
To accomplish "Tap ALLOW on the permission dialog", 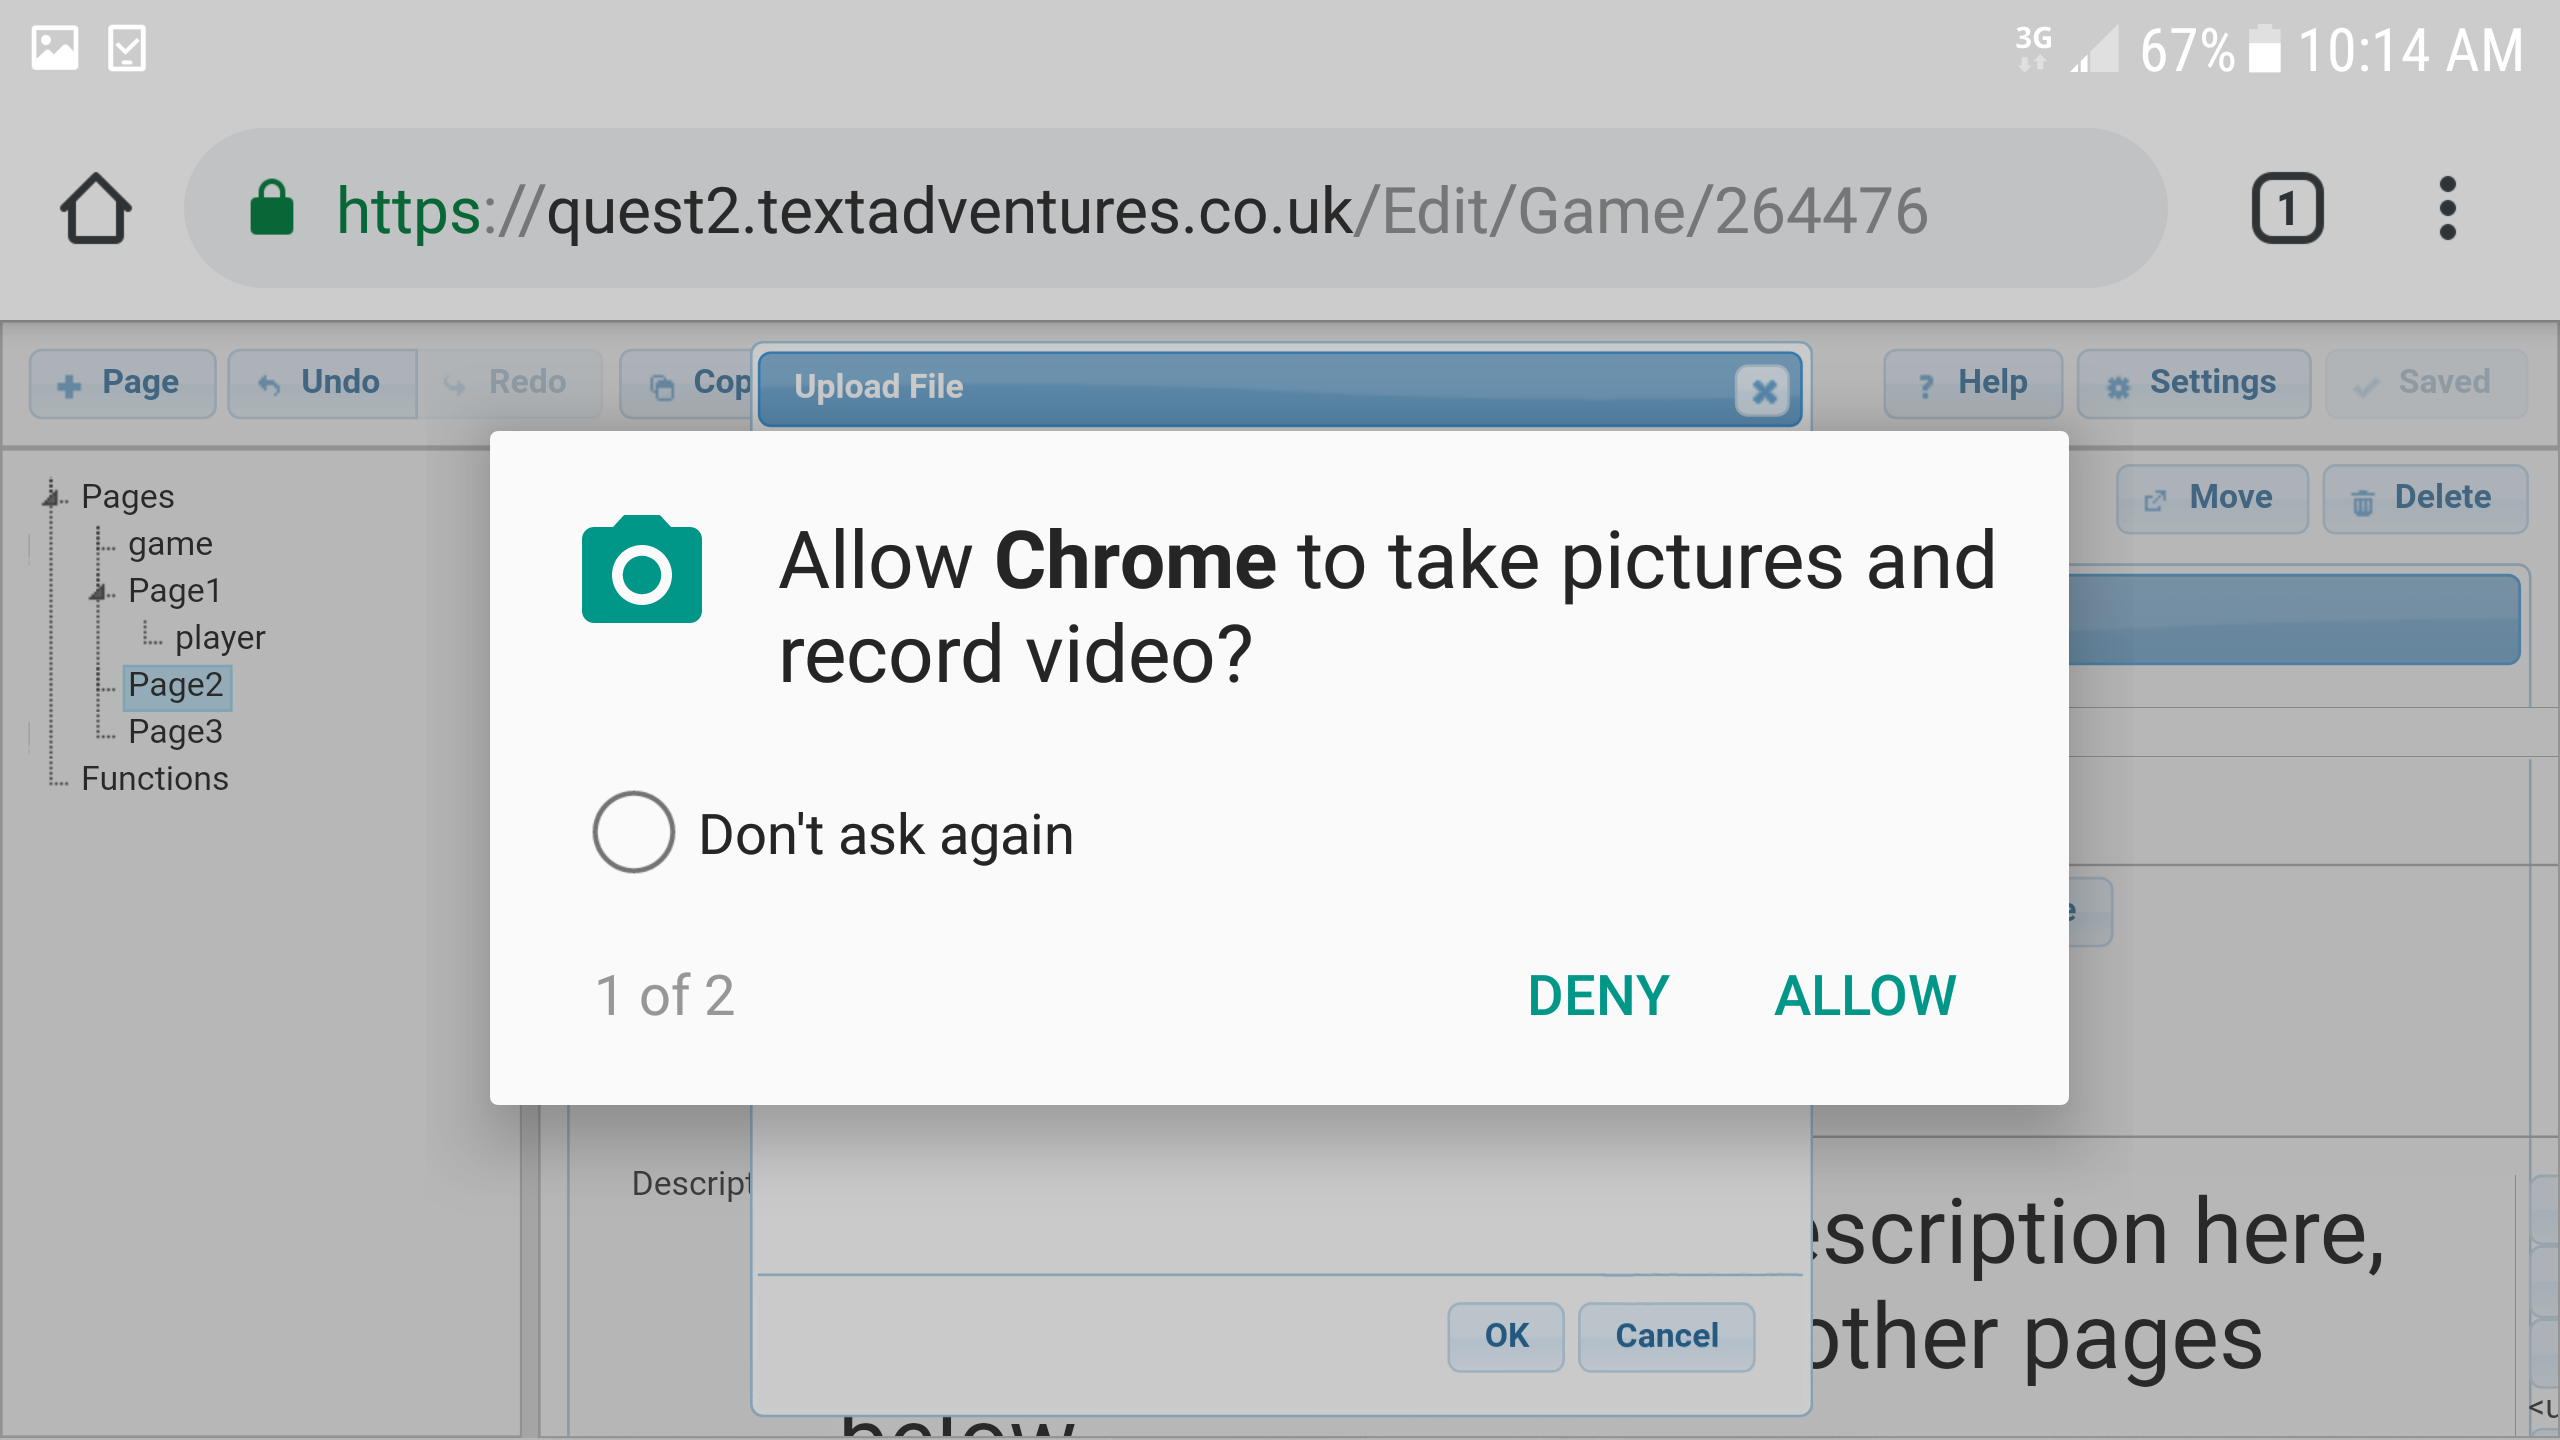I will pyautogui.click(x=1865, y=996).
